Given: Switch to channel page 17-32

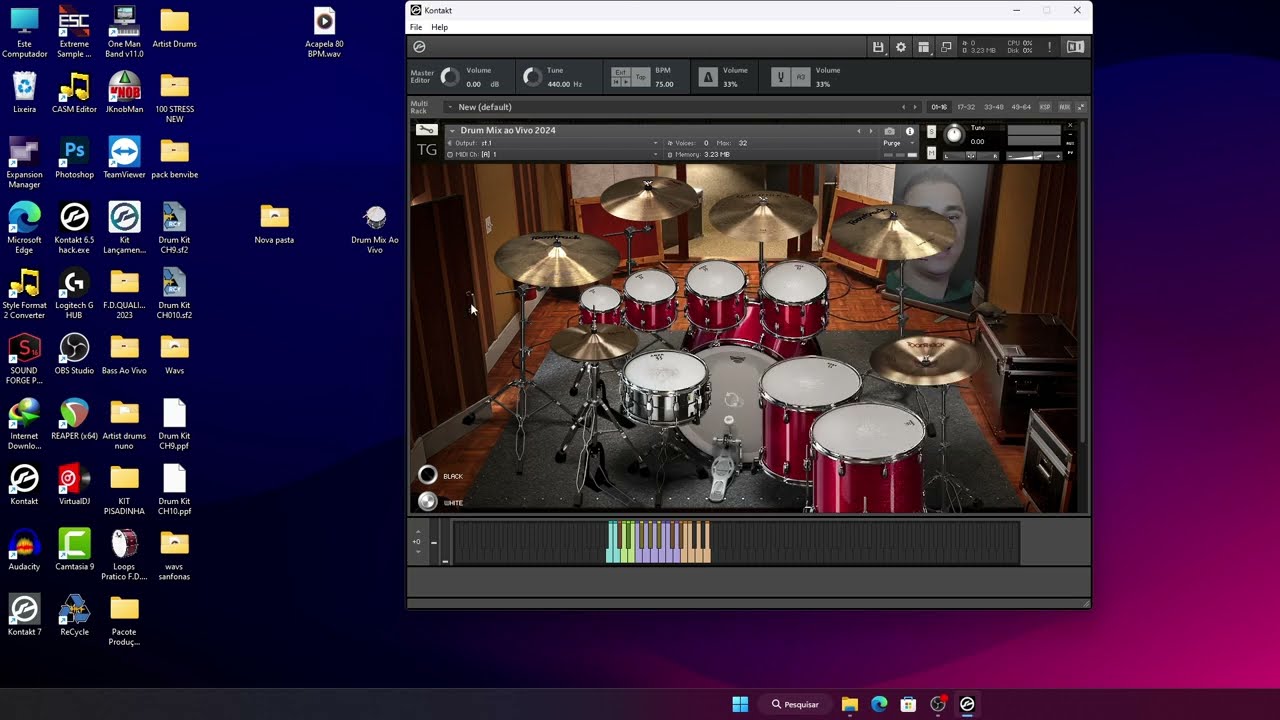Looking at the screenshot, I should click(x=966, y=107).
